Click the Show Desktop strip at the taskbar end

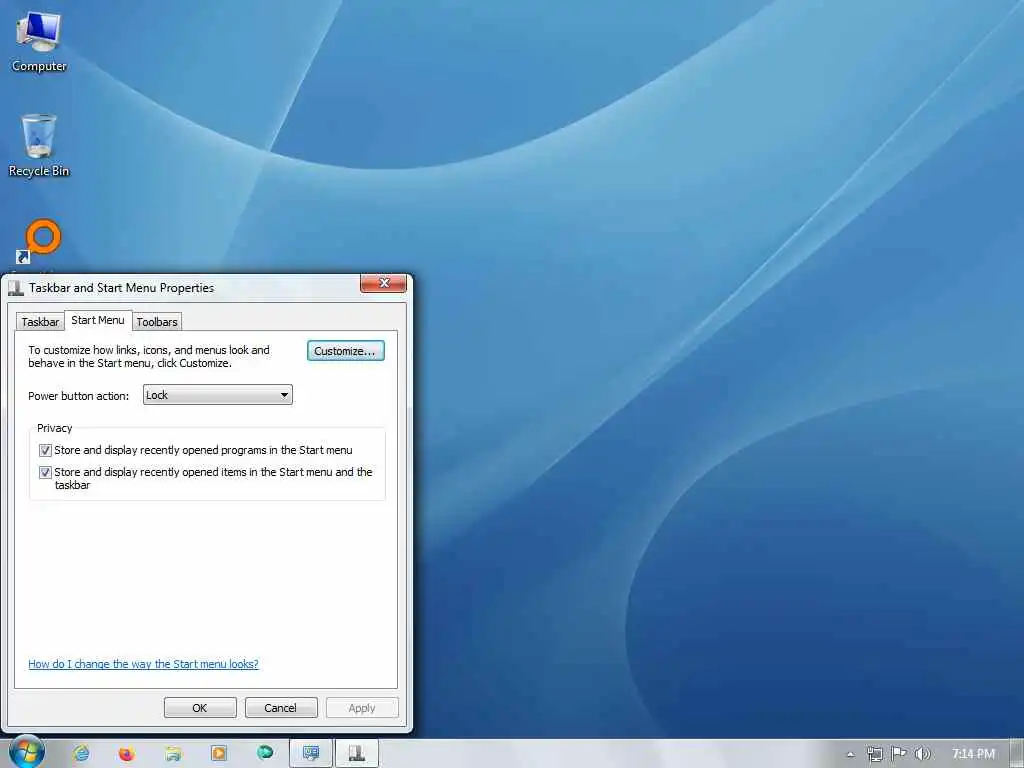[x=1017, y=754]
